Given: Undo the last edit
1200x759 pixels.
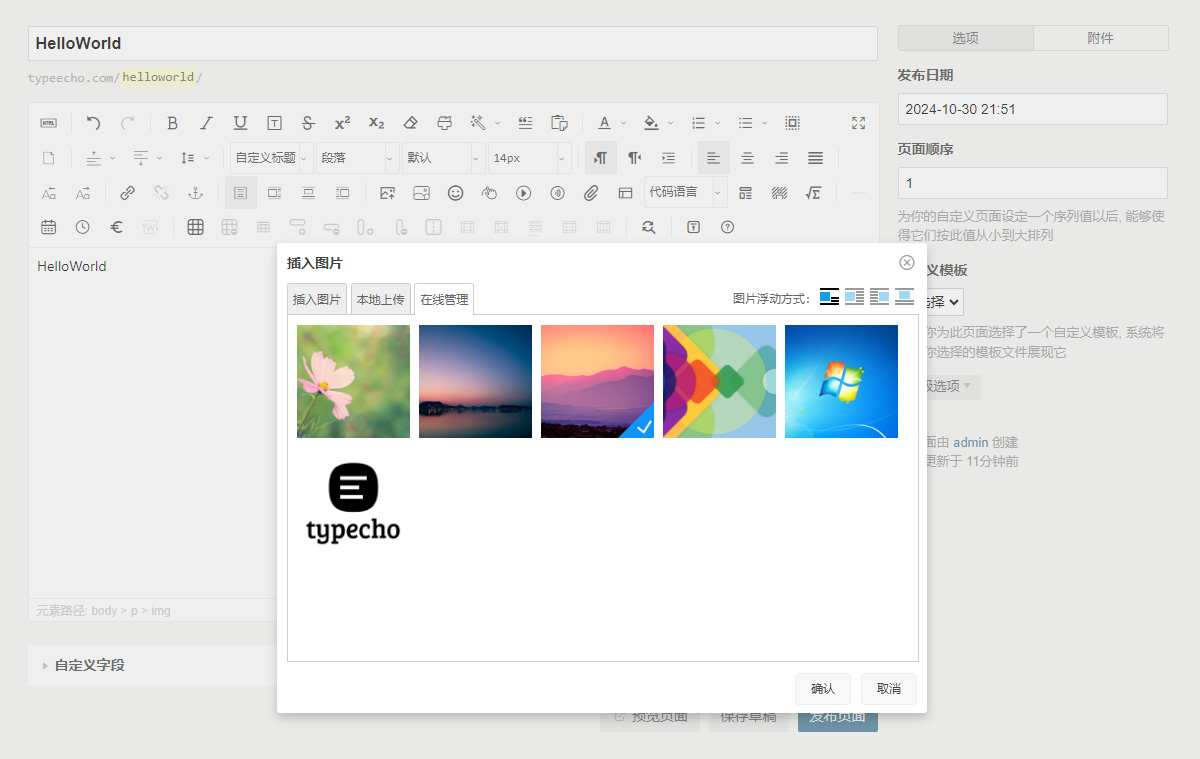Looking at the screenshot, I should click(93, 123).
